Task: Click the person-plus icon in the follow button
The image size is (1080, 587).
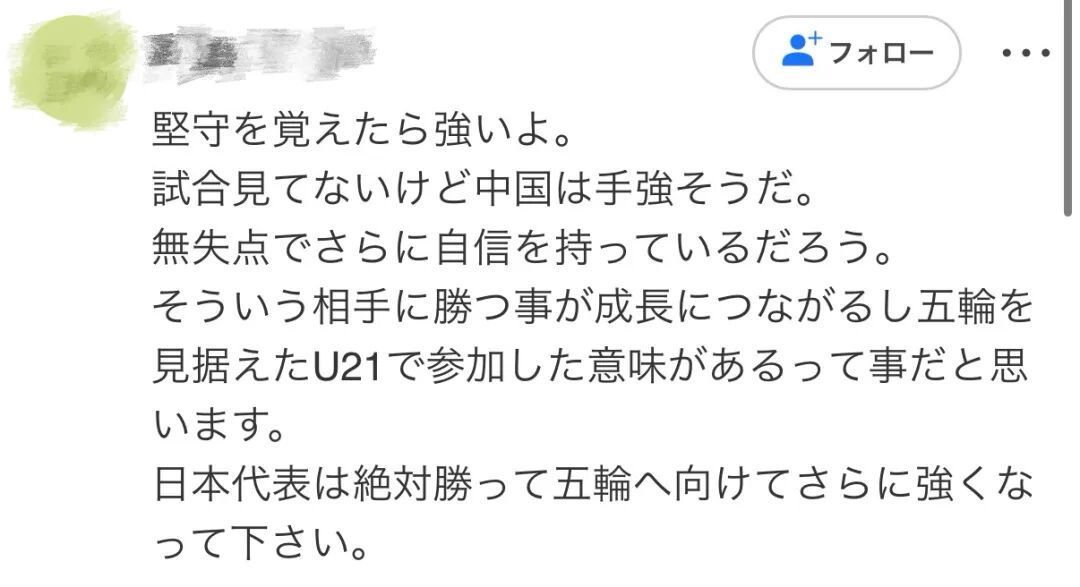Action: [801, 50]
